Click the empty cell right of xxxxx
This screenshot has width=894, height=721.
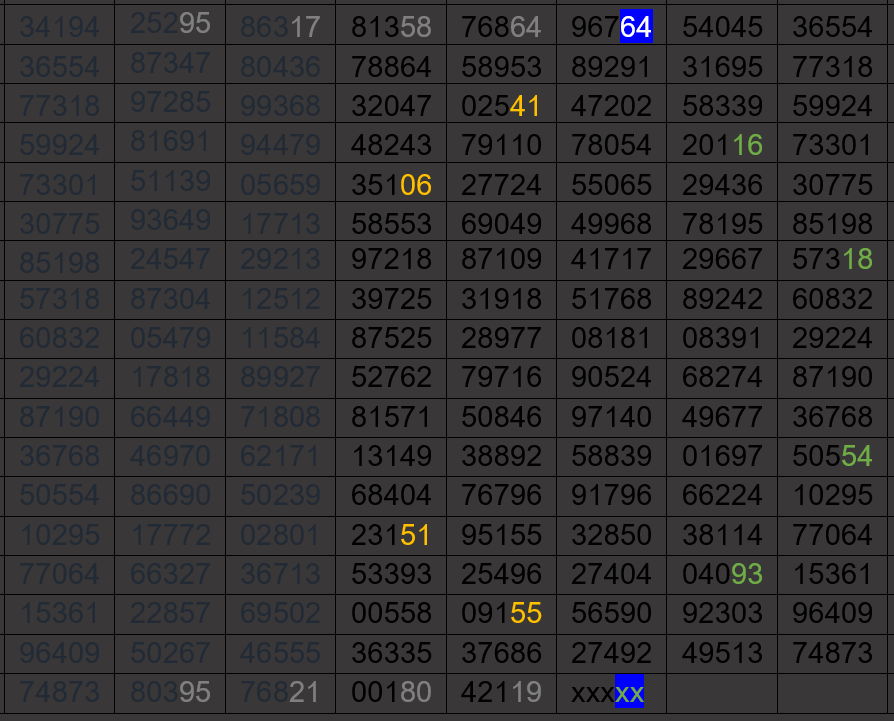pos(722,693)
